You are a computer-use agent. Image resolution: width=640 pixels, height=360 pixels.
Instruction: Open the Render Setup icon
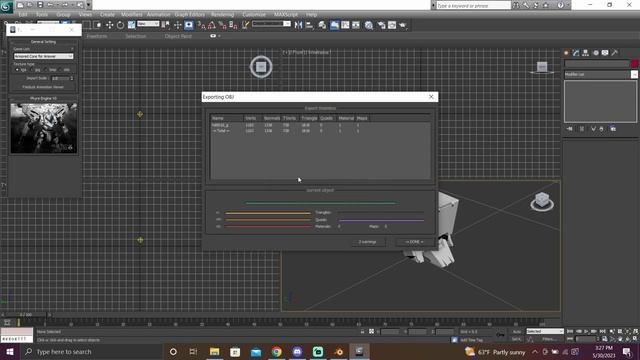381,25
